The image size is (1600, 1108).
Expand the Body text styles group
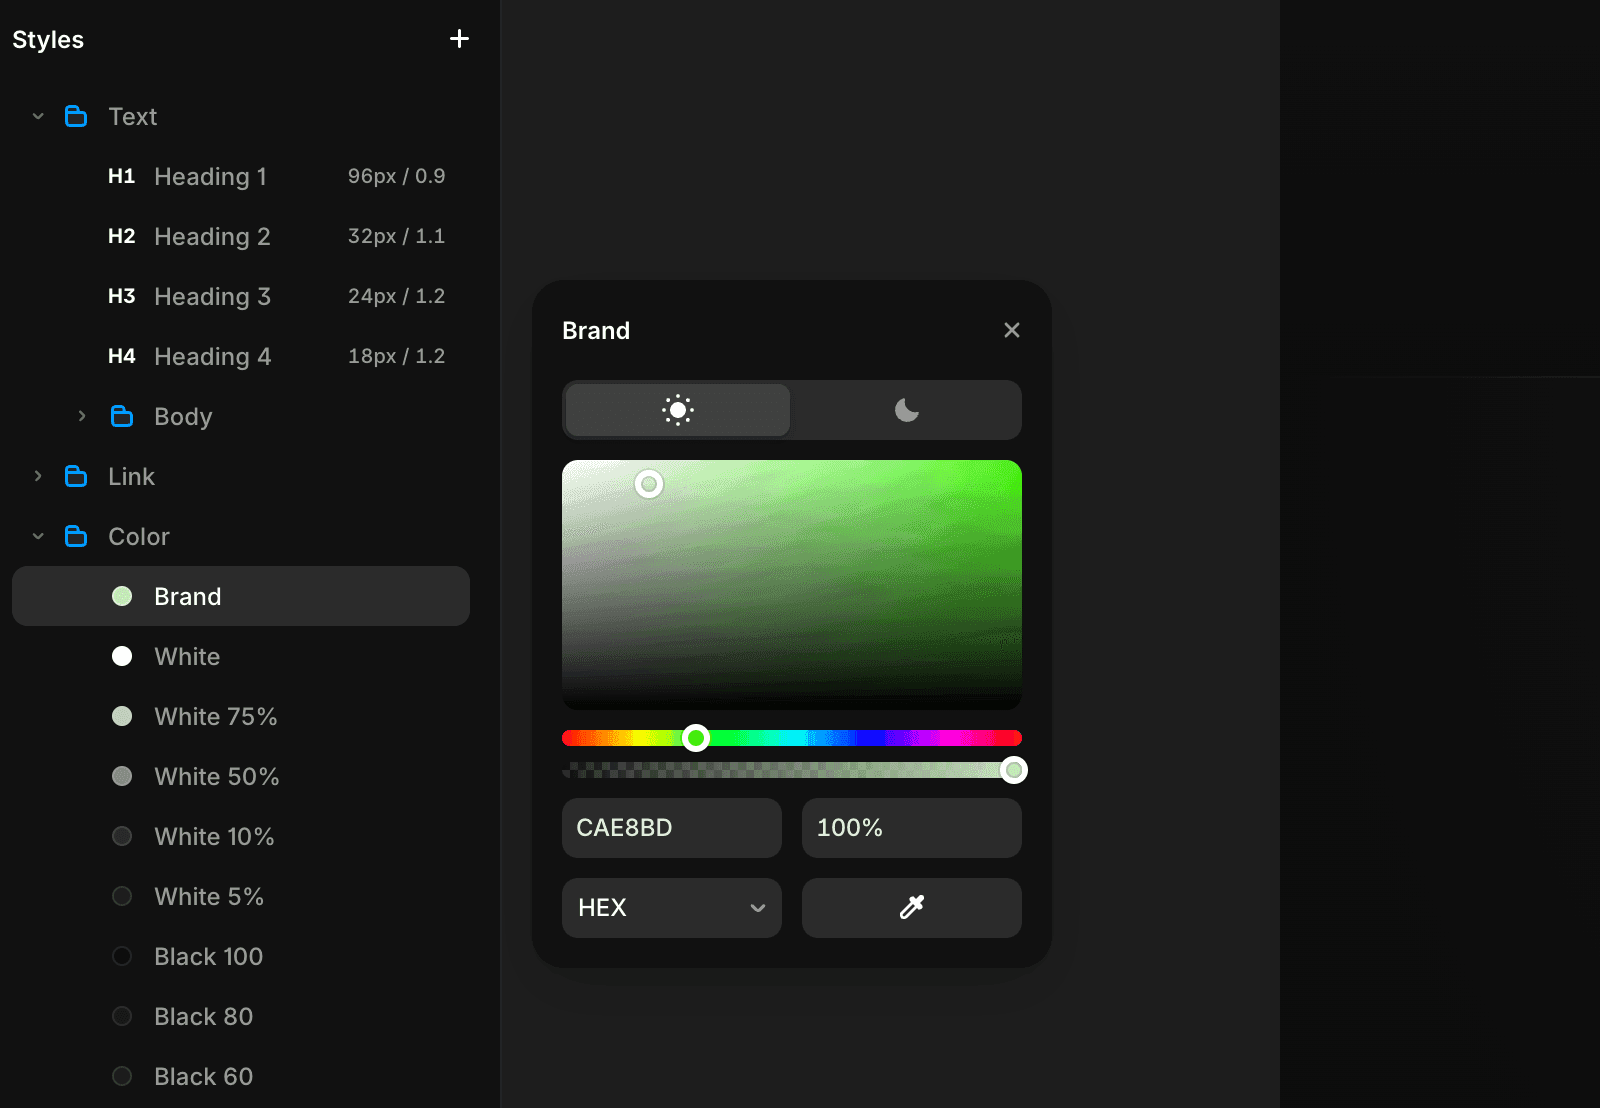[82, 416]
